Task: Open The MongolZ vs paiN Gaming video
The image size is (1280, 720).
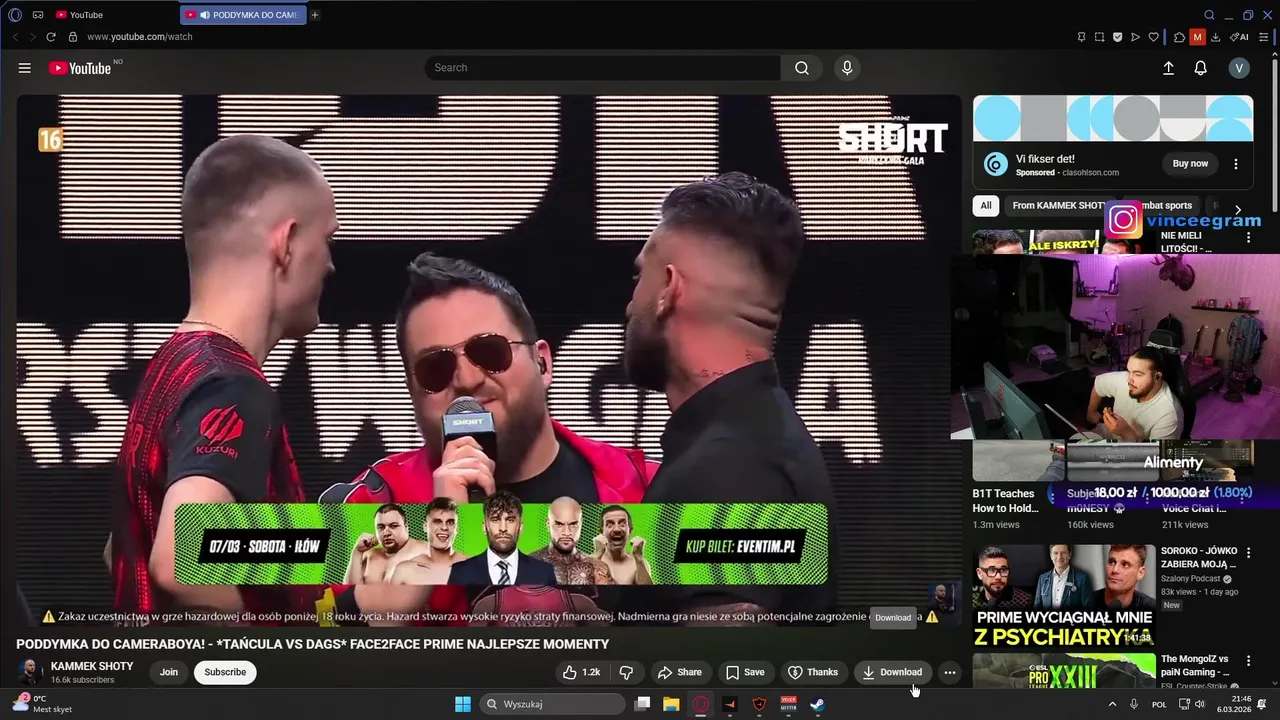Action: click(1195, 666)
